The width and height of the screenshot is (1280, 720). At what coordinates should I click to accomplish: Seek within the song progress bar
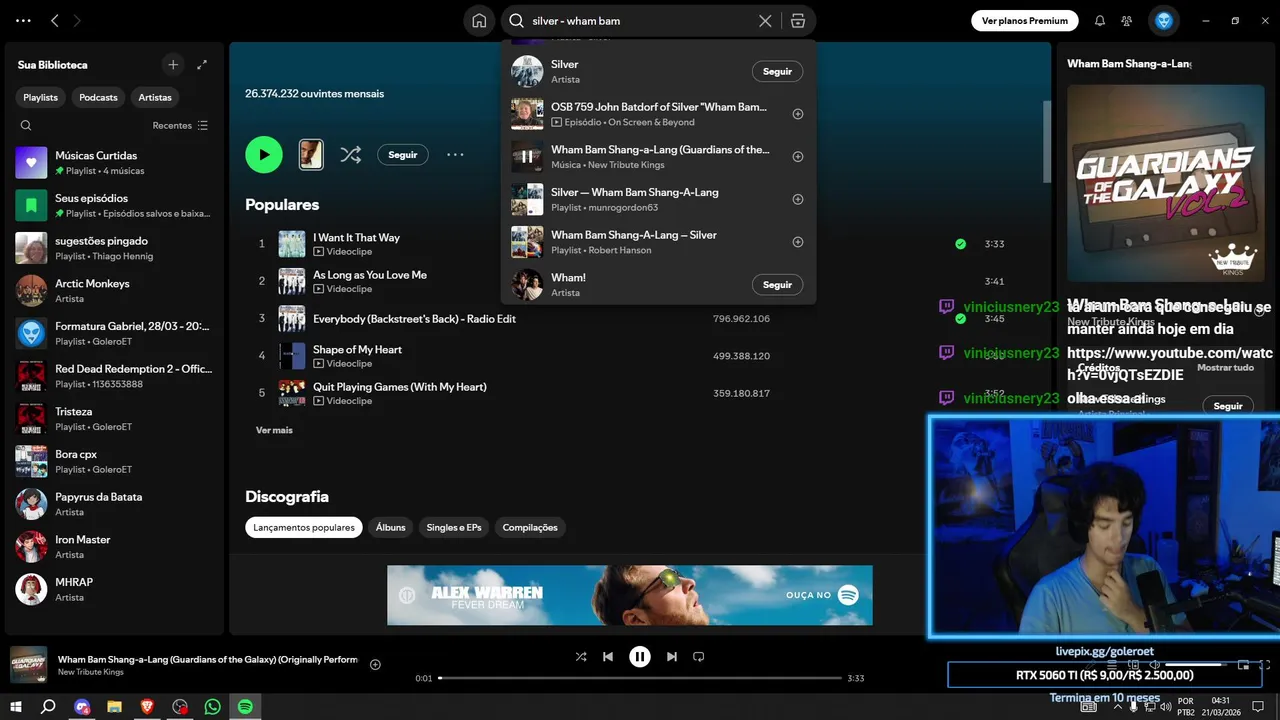pos(640,678)
